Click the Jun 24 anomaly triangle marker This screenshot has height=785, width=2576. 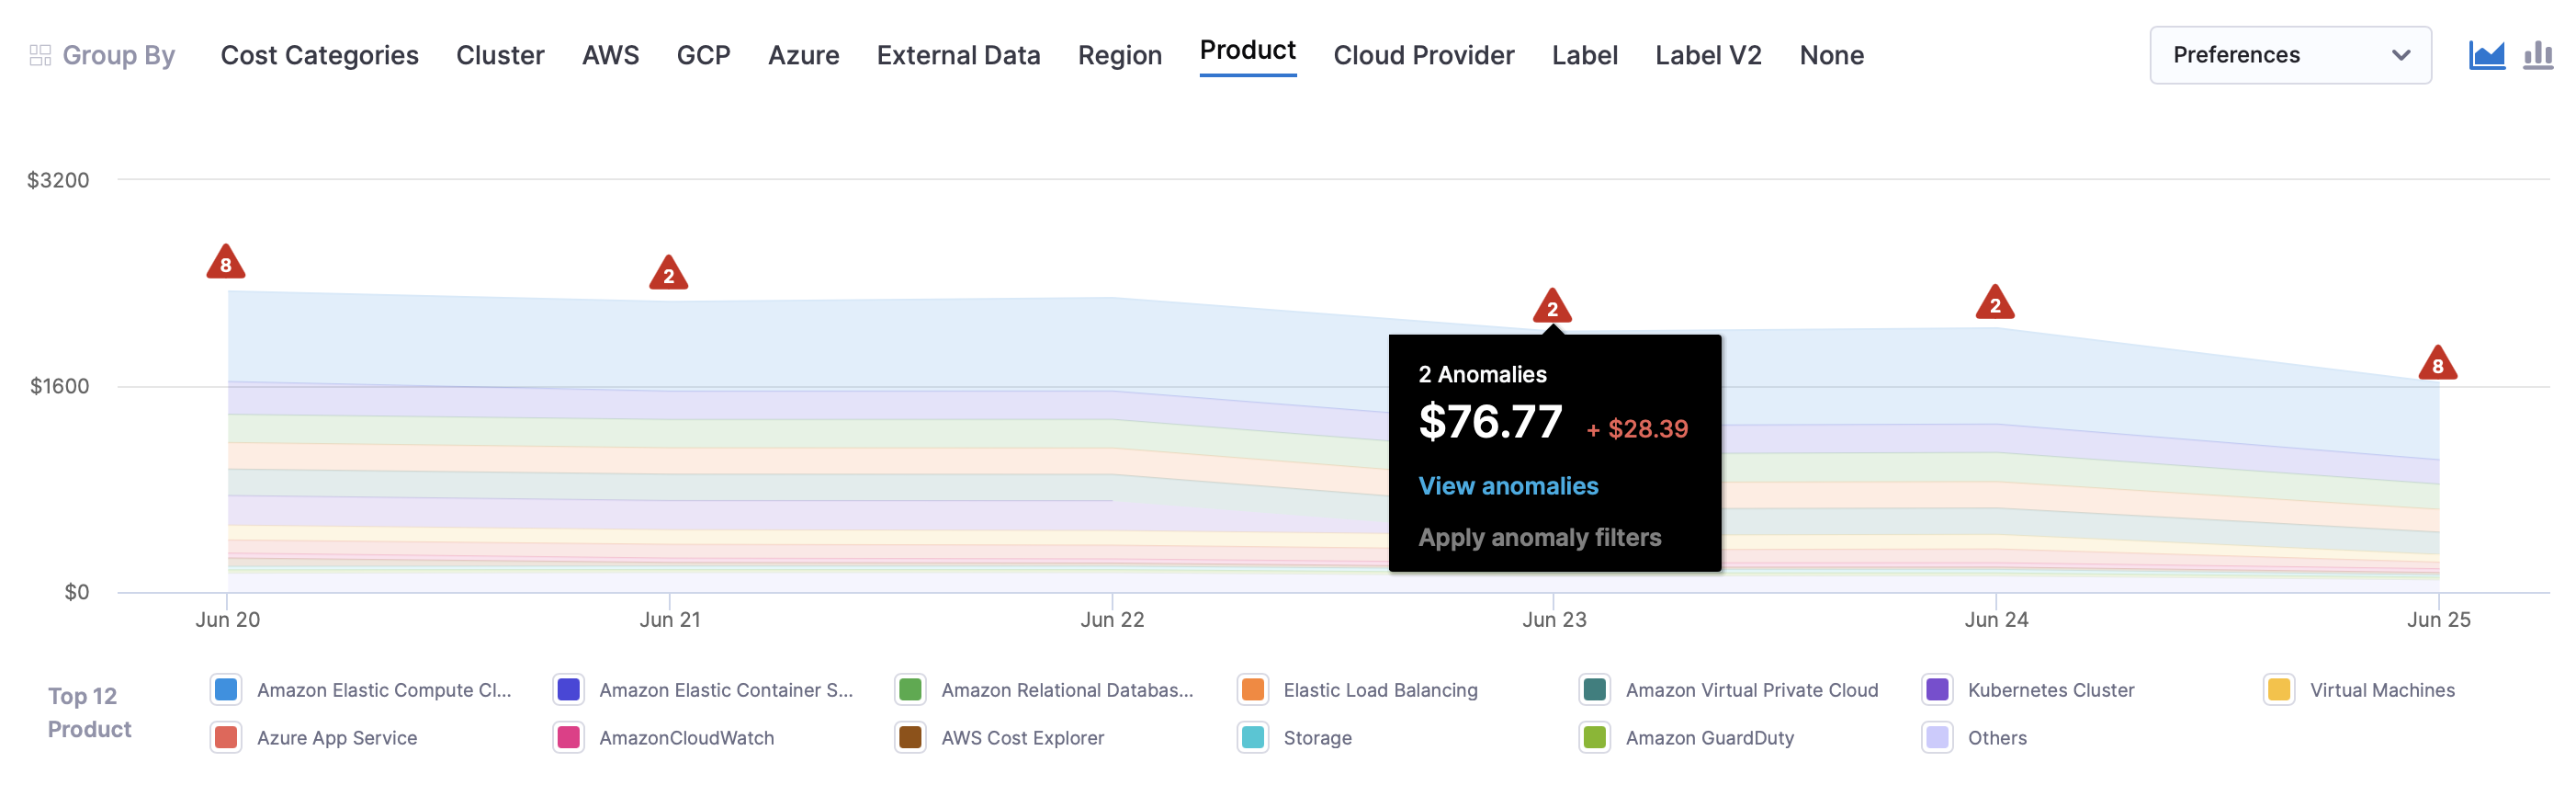click(1994, 304)
